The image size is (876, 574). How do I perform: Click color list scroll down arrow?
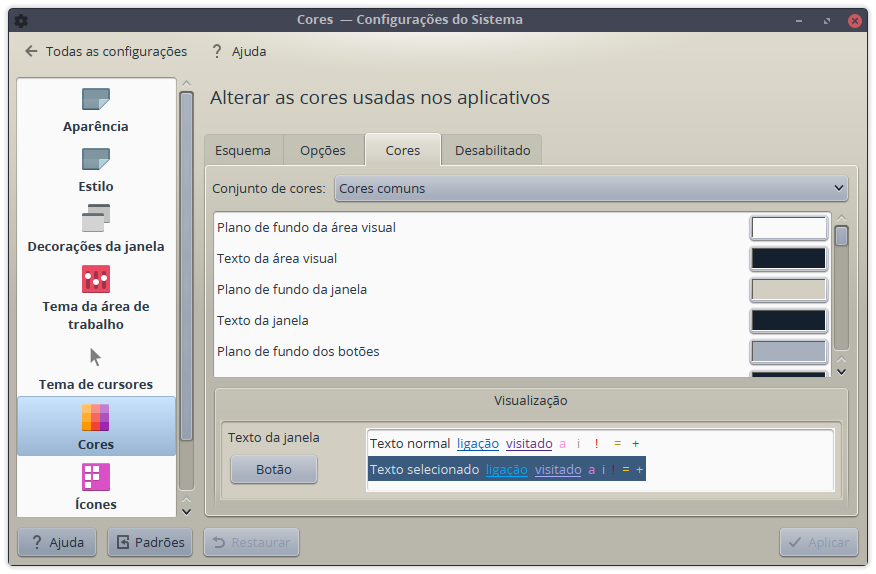[x=841, y=372]
